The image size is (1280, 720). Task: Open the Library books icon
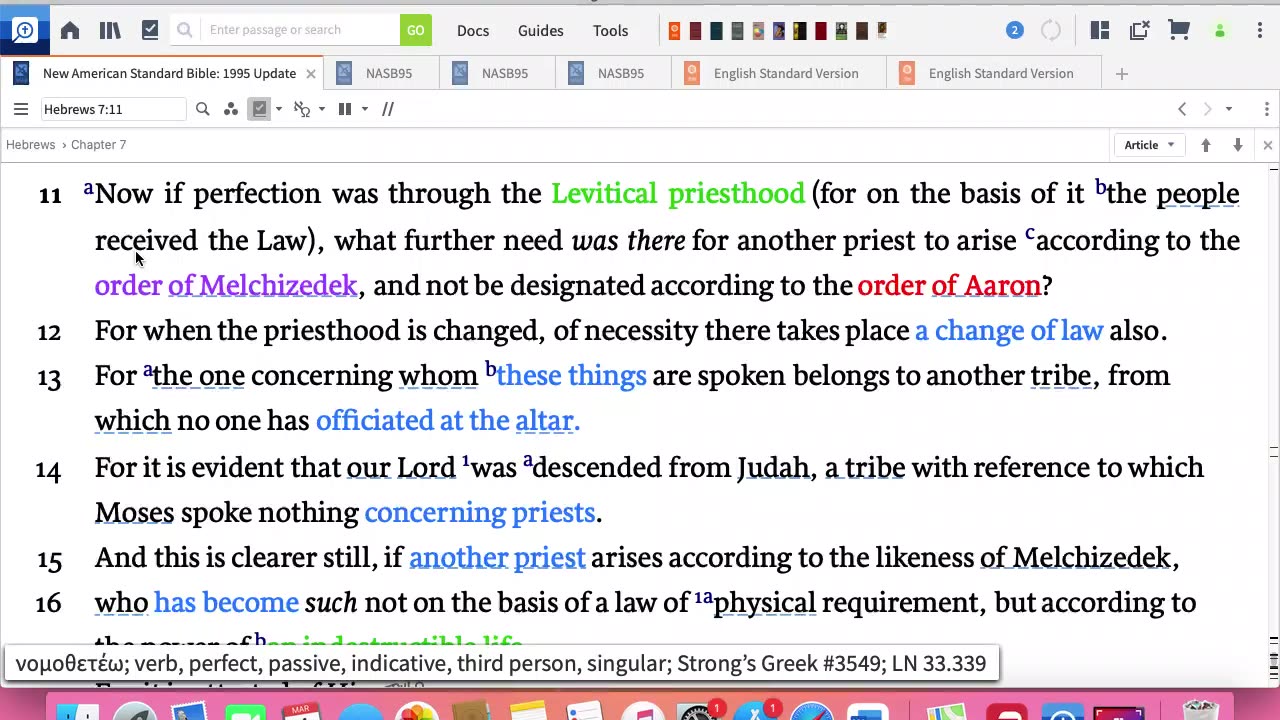click(110, 30)
